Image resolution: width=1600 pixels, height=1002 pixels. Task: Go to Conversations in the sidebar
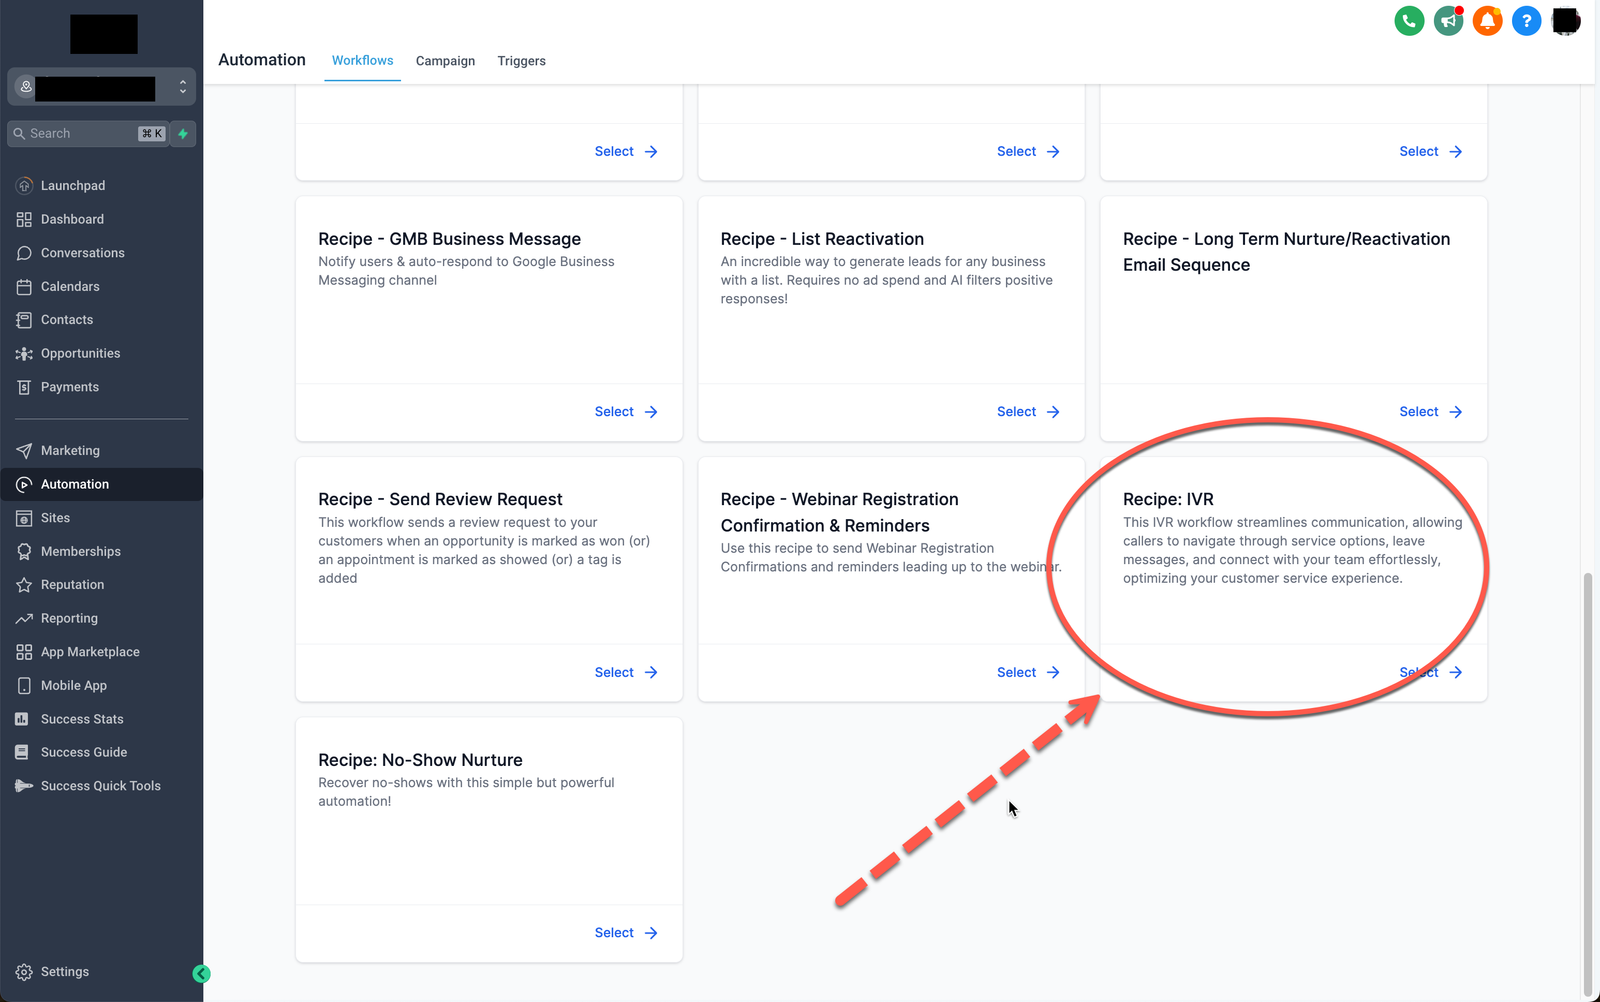(82, 253)
